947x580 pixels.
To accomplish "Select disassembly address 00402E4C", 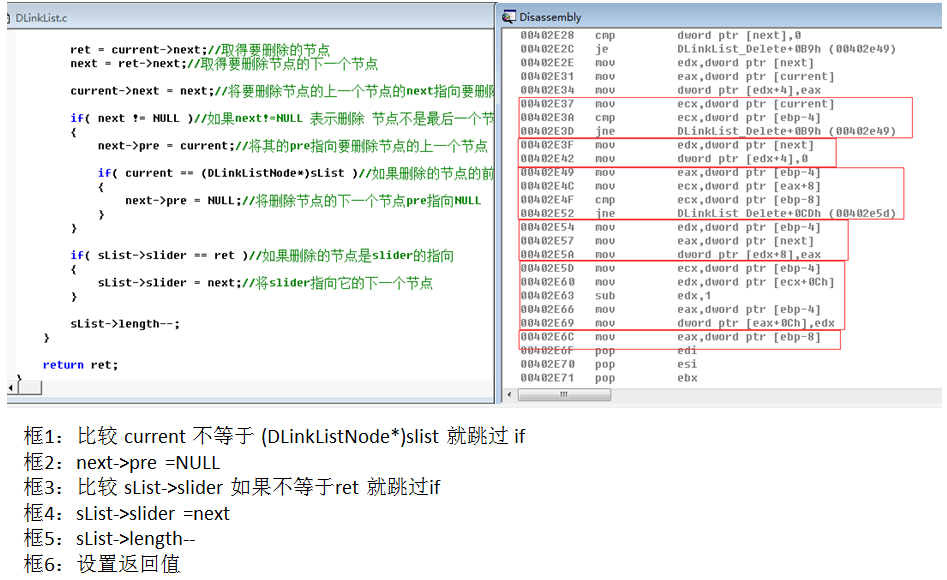I will pyautogui.click(x=547, y=186).
